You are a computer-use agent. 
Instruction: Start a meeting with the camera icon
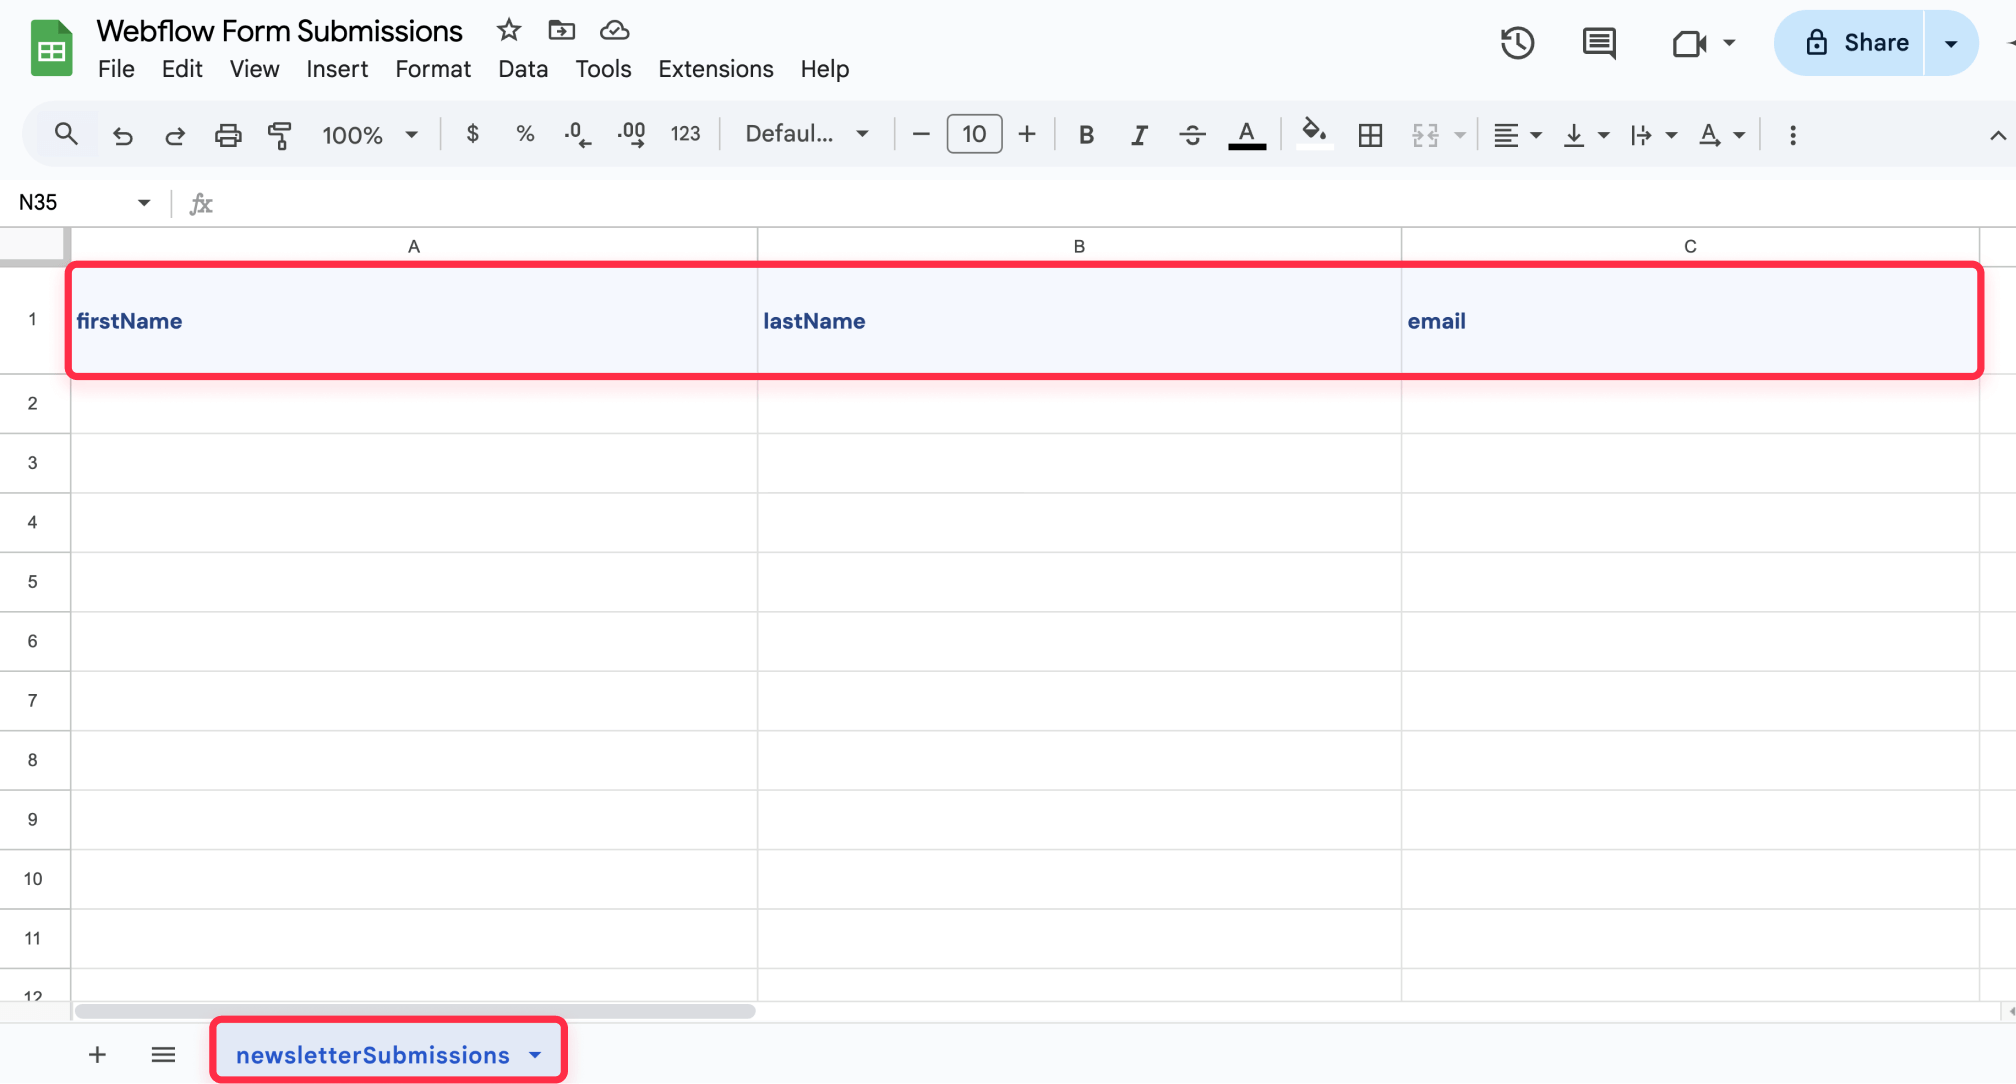pos(1688,43)
